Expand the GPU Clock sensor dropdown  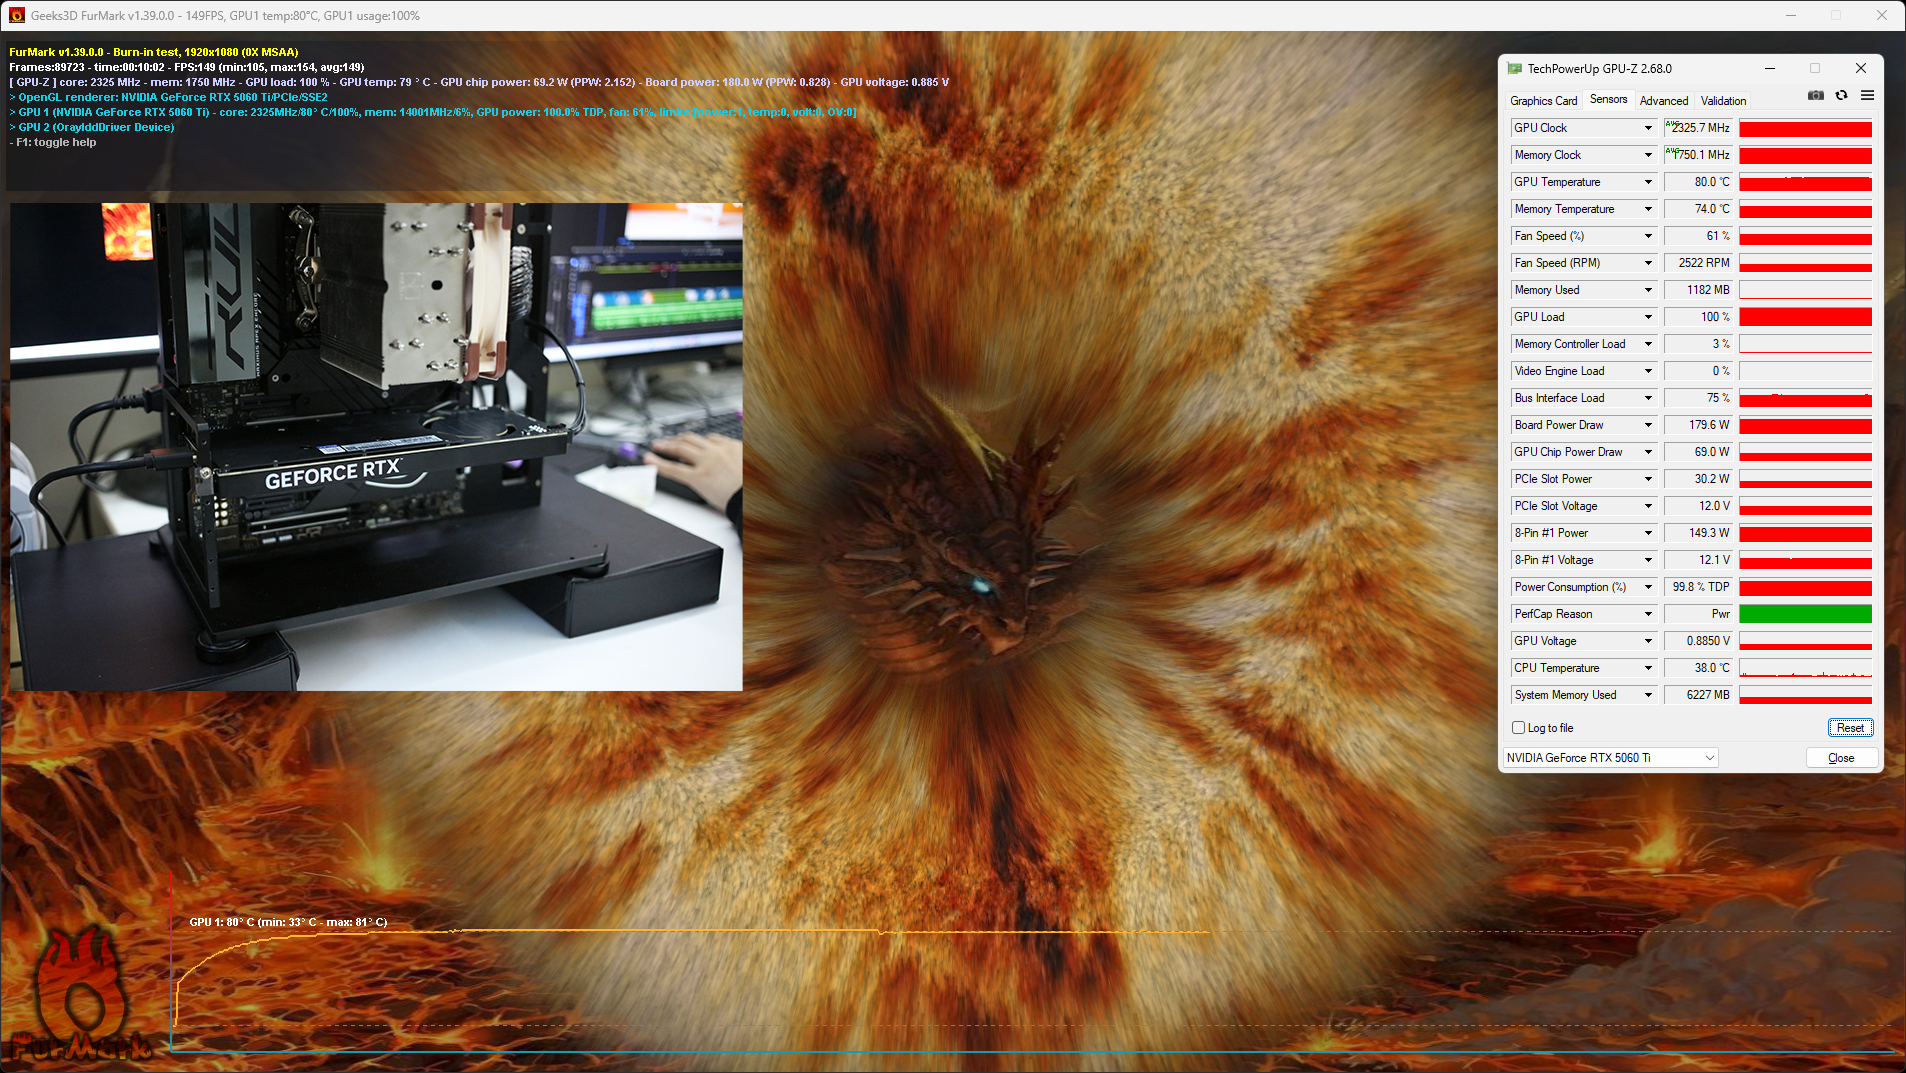tap(1648, 128)
